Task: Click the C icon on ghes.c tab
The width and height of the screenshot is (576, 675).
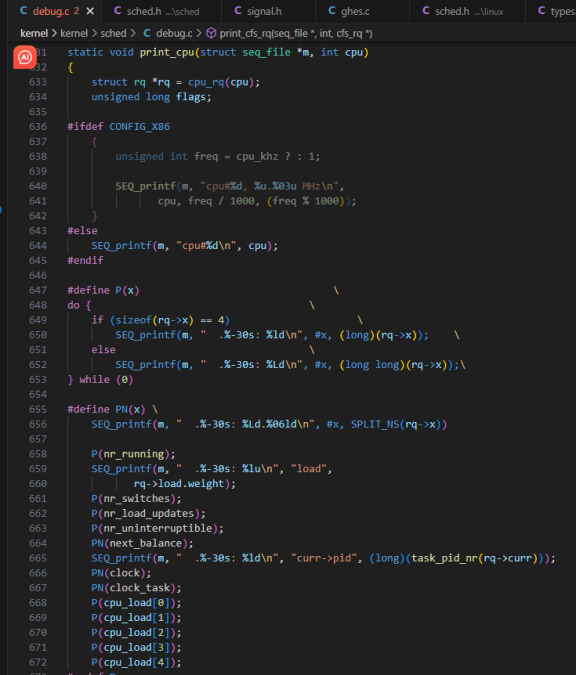Action: click(332, 11)
